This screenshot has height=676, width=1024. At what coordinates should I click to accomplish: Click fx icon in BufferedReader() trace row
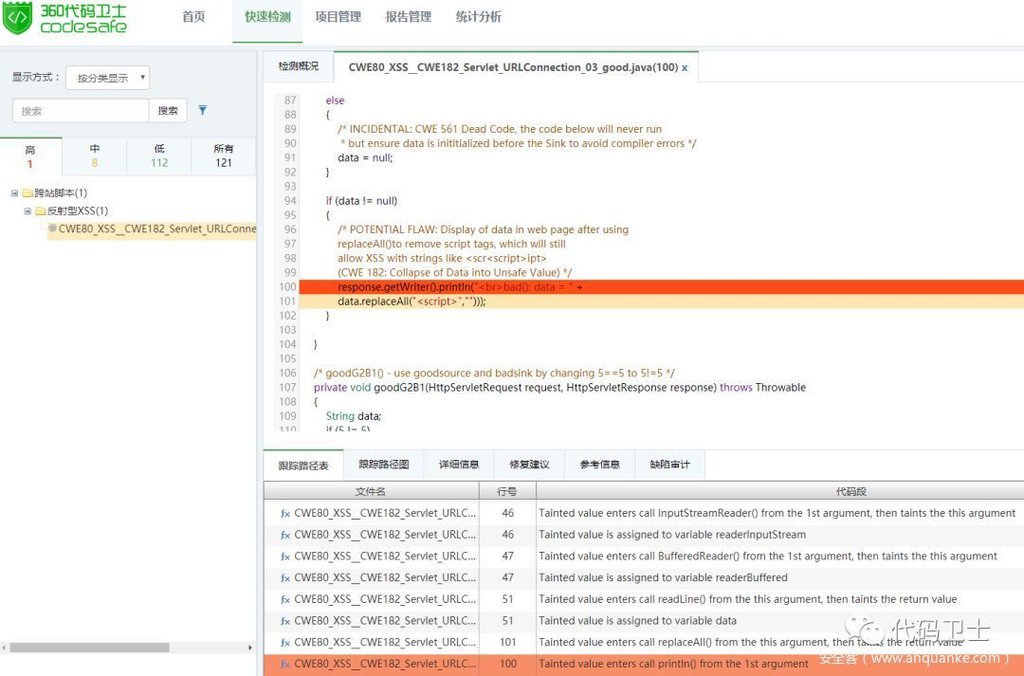[x=285, y=556]
